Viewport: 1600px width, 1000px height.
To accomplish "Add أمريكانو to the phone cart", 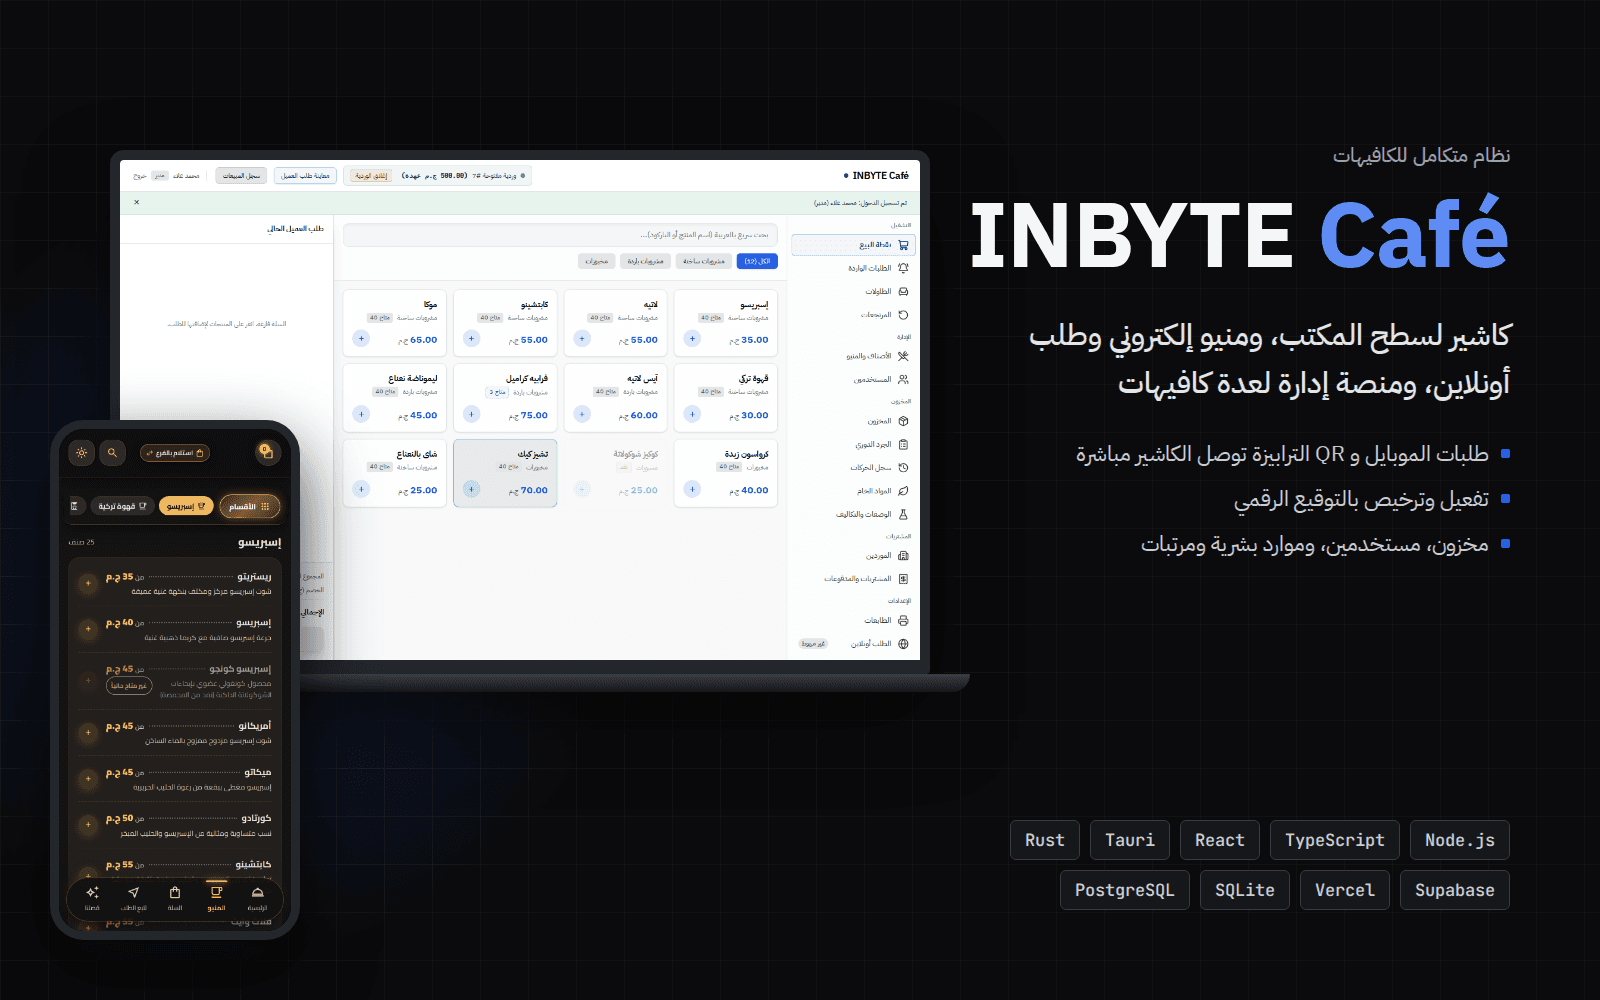I will click(x=88, y=733).
